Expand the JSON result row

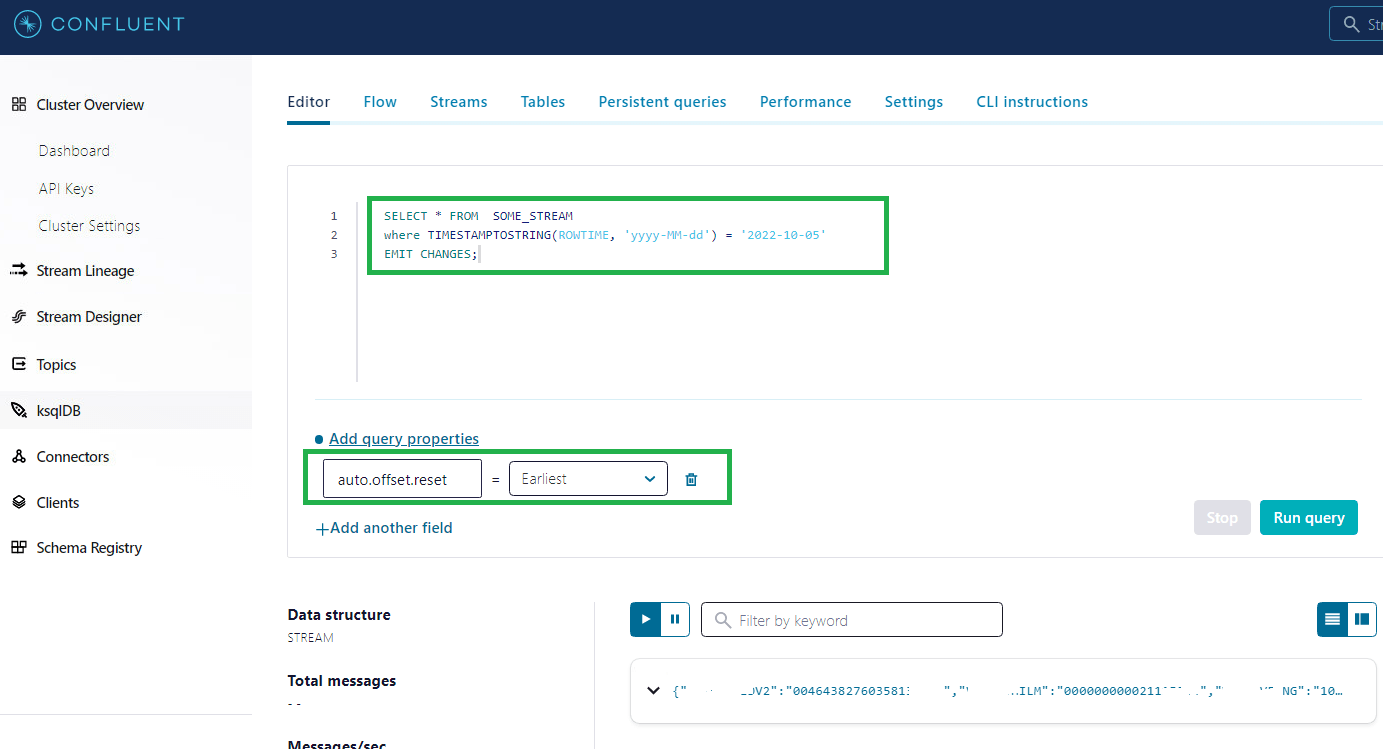pos(653,690)
